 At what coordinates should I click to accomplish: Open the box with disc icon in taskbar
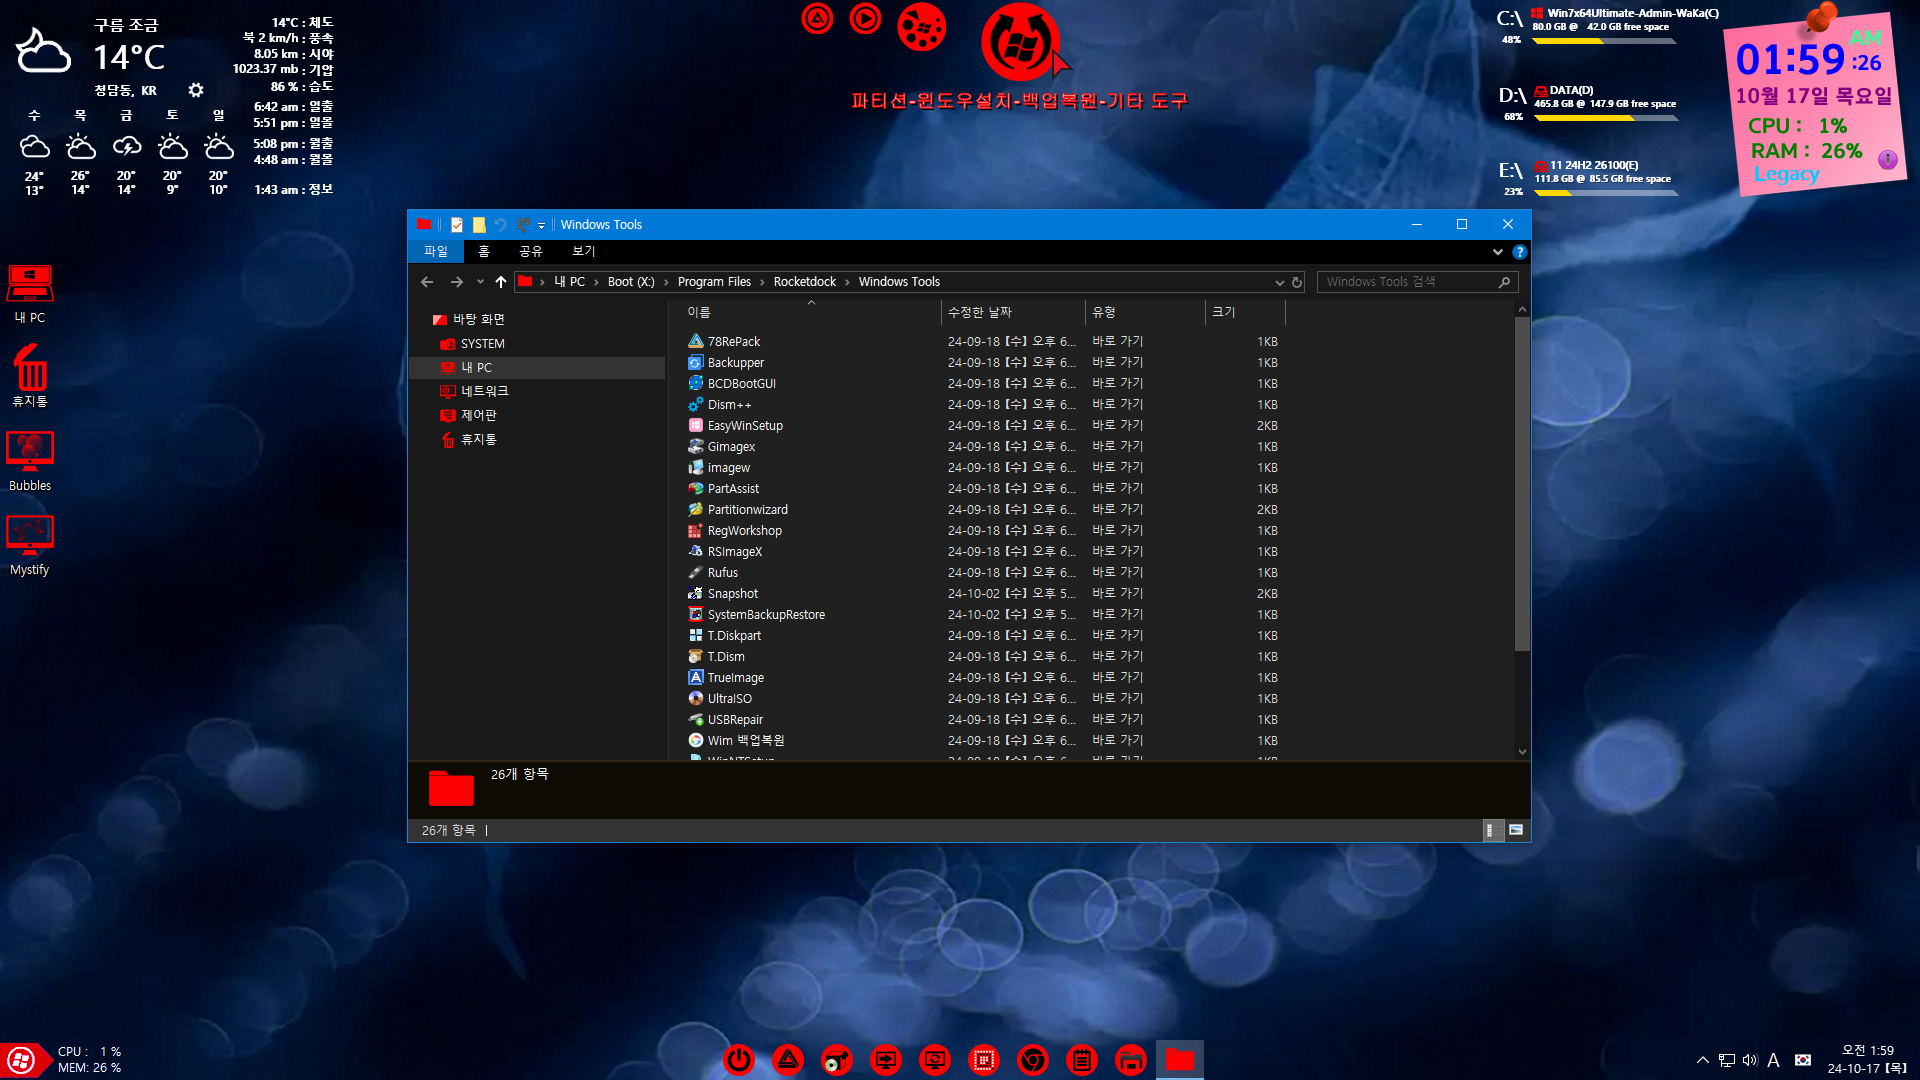837,1060
